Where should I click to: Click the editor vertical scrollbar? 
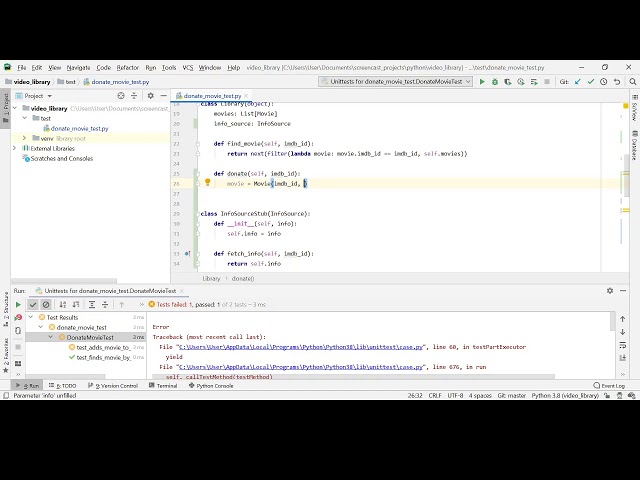click(x=626, y=176)
